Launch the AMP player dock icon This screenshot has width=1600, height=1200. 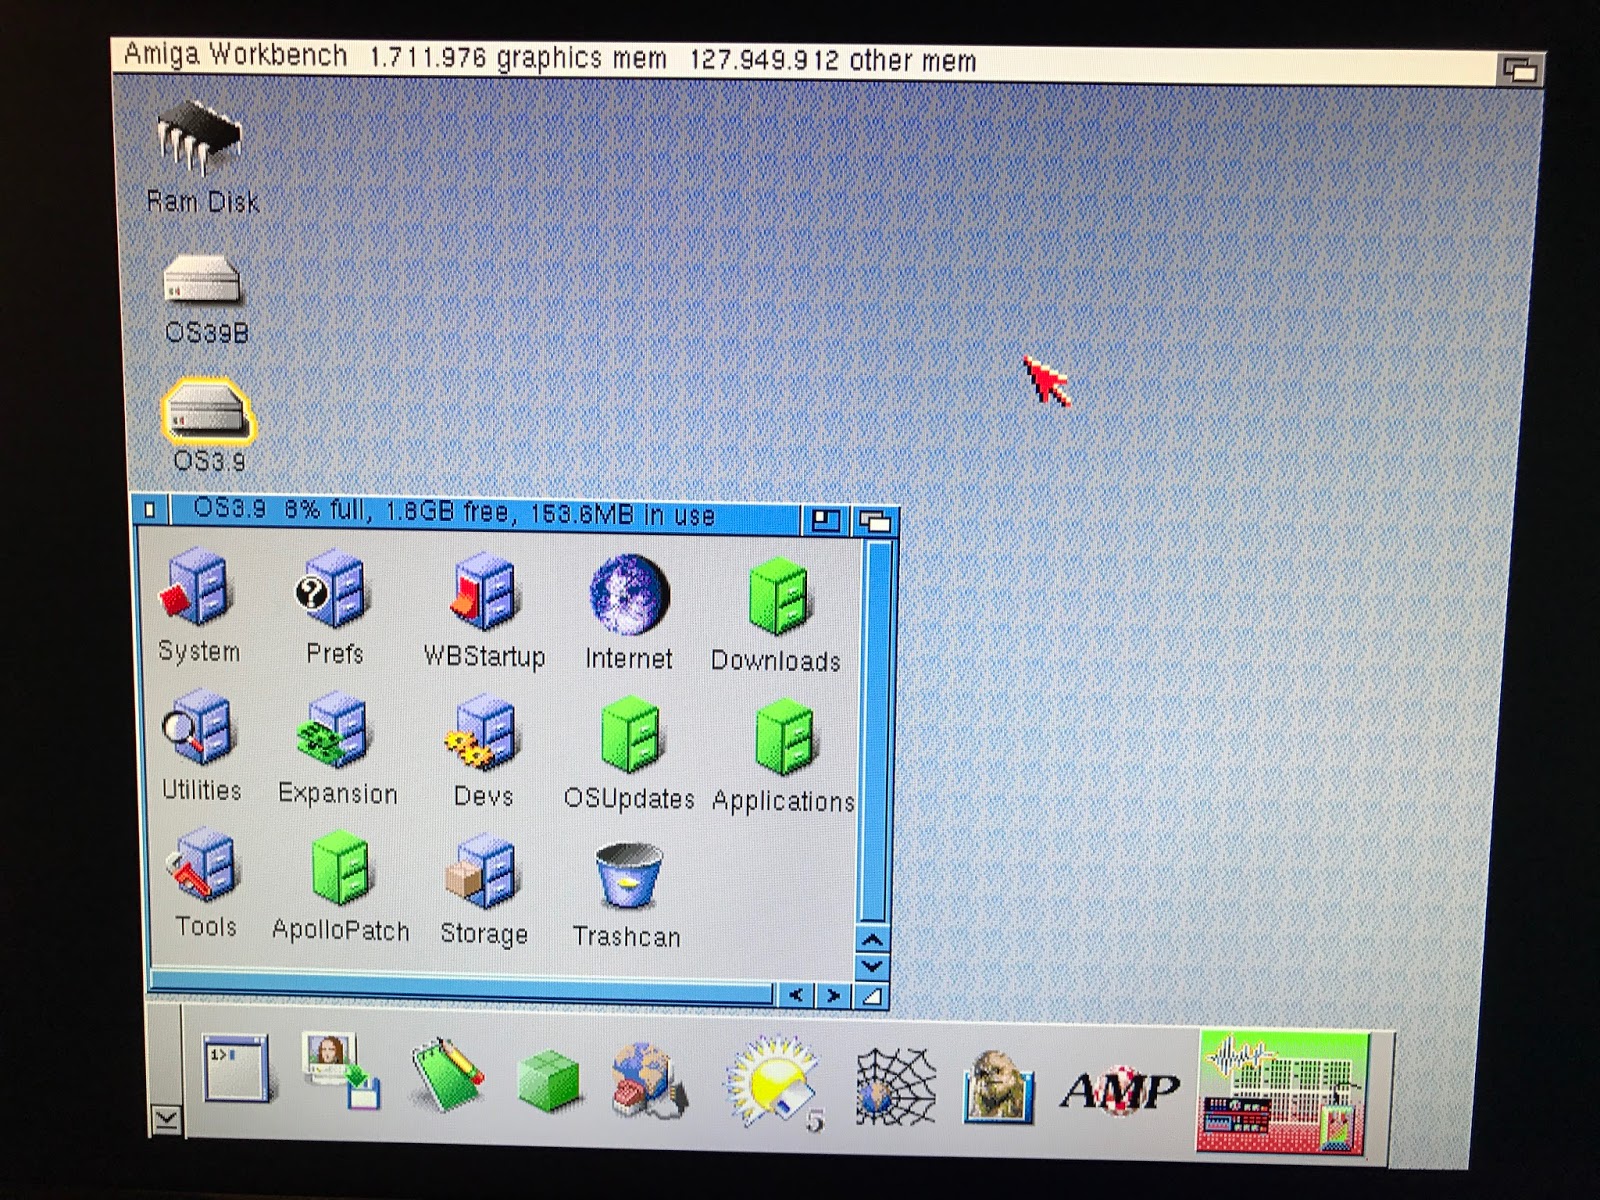[x=1119, y=1090]
